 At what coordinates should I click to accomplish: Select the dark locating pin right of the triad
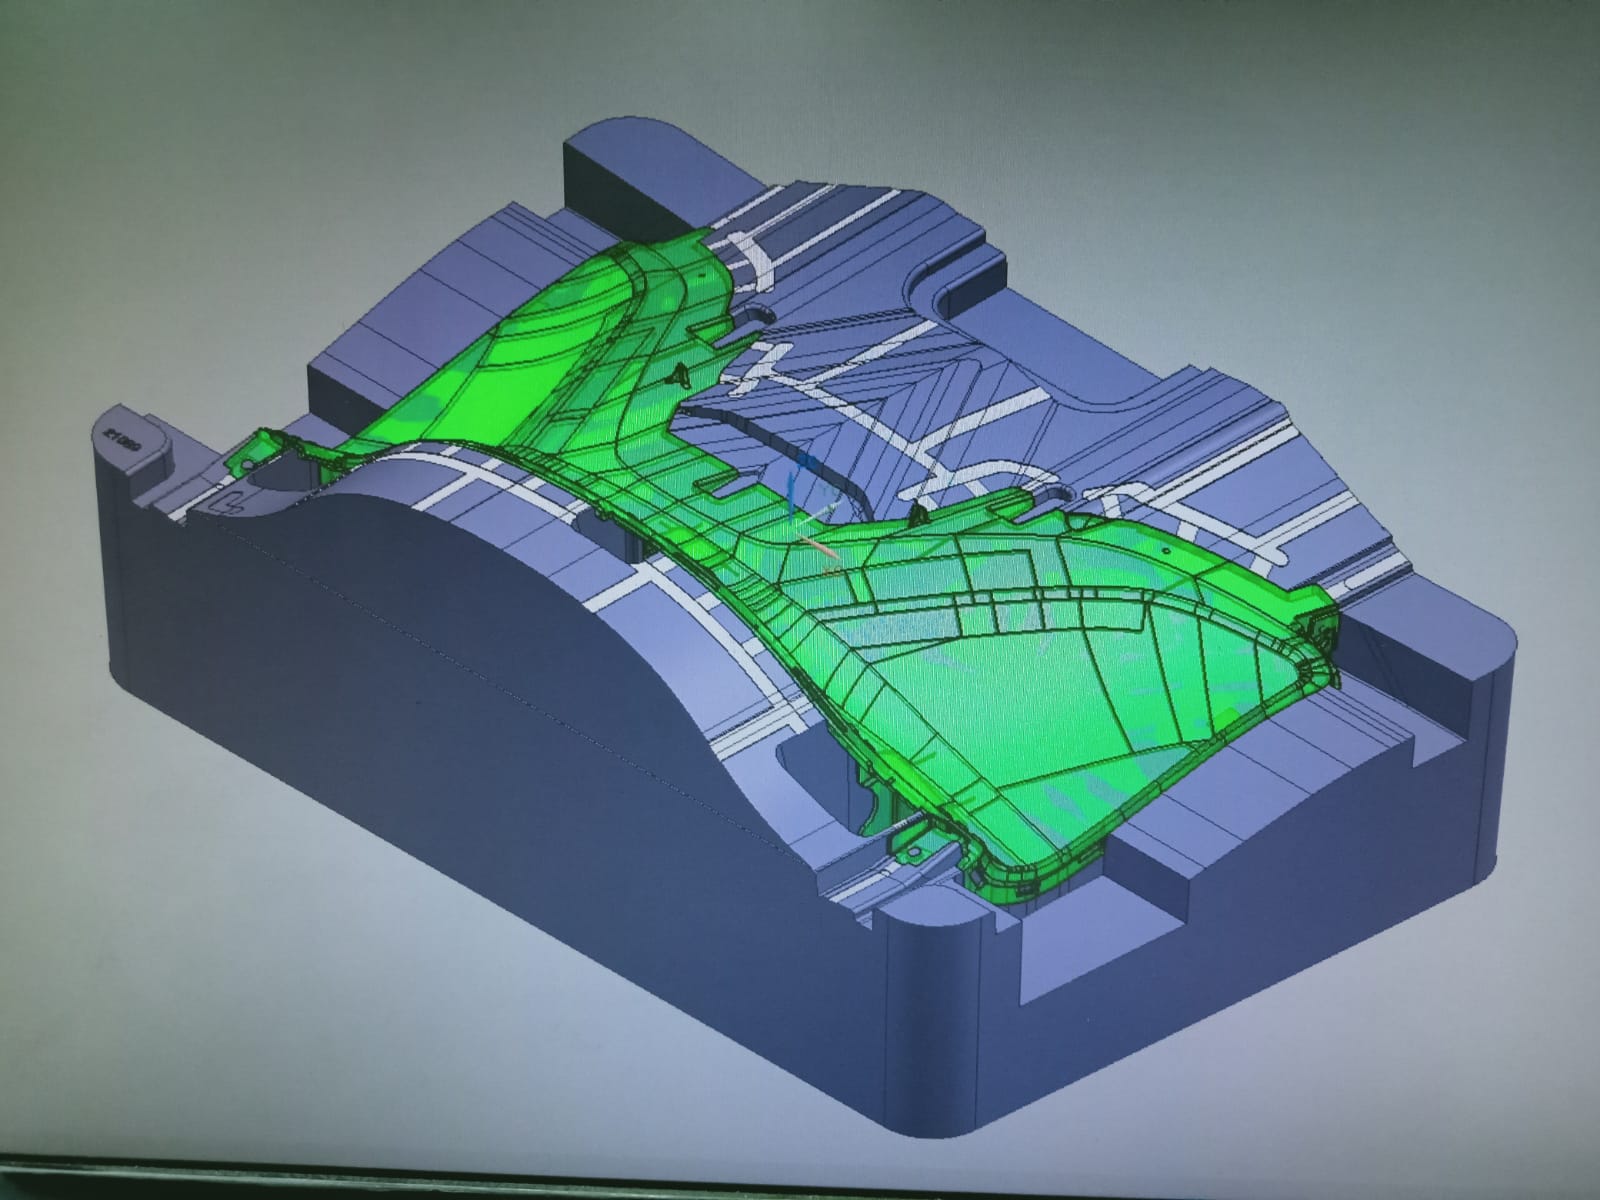(917, 514)
